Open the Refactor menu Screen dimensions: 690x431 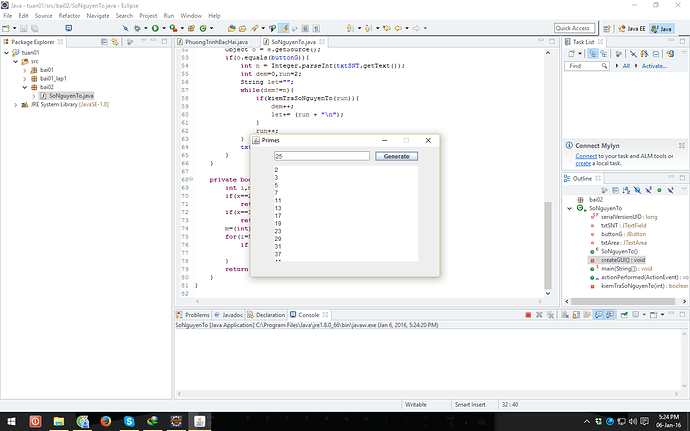69,16
